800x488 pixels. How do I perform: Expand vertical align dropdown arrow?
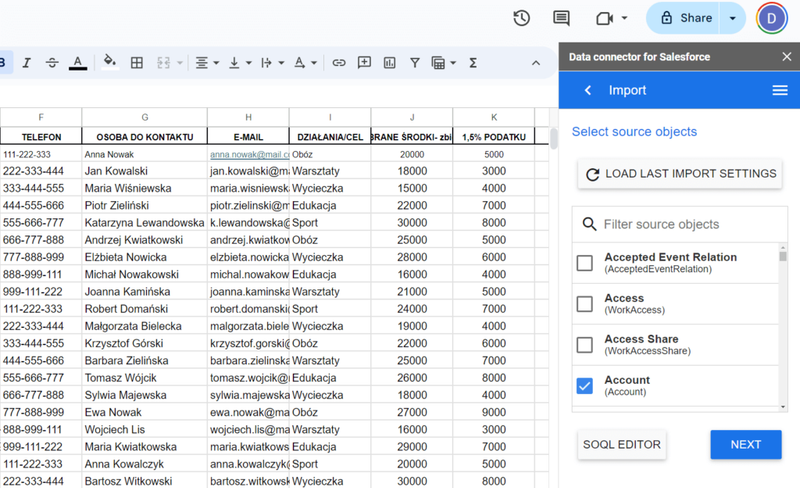click(x=249, y=63)
